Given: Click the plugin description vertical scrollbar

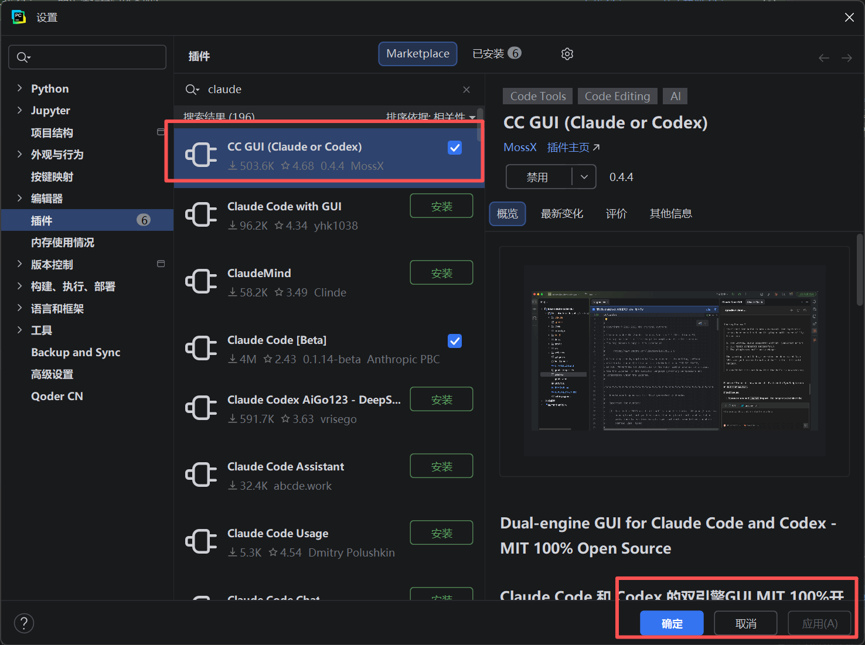Looking at the screenshot, I should click(859, 270).
